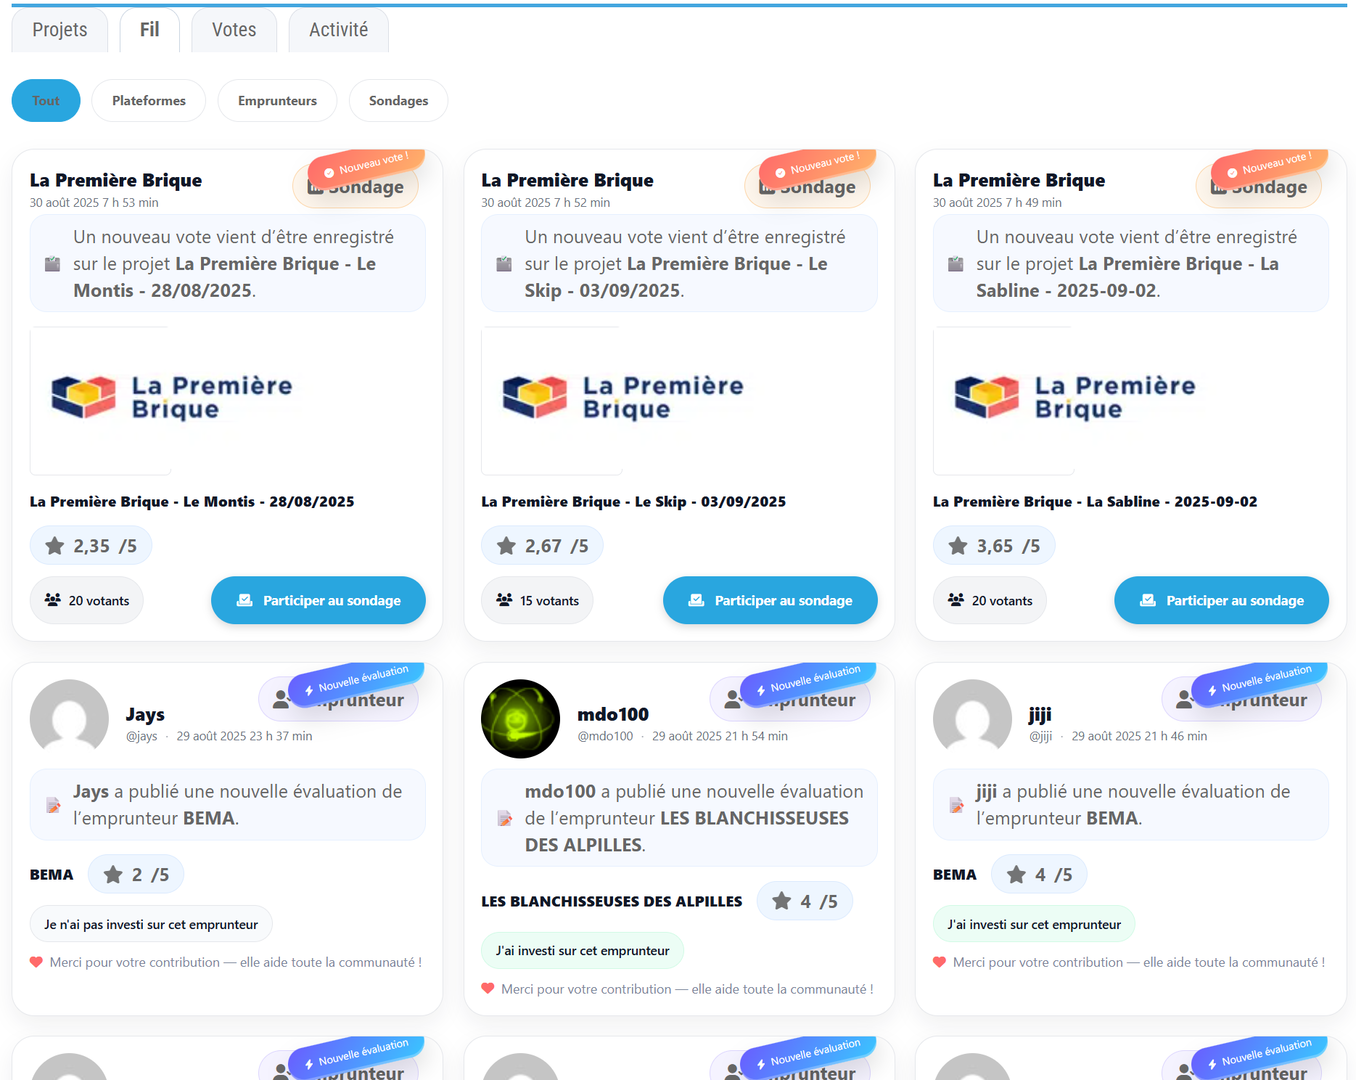This screenshot has width=1356, height=1080.
Task: Click the star icon beside 3,65 /5
Action: coord(958,546)
